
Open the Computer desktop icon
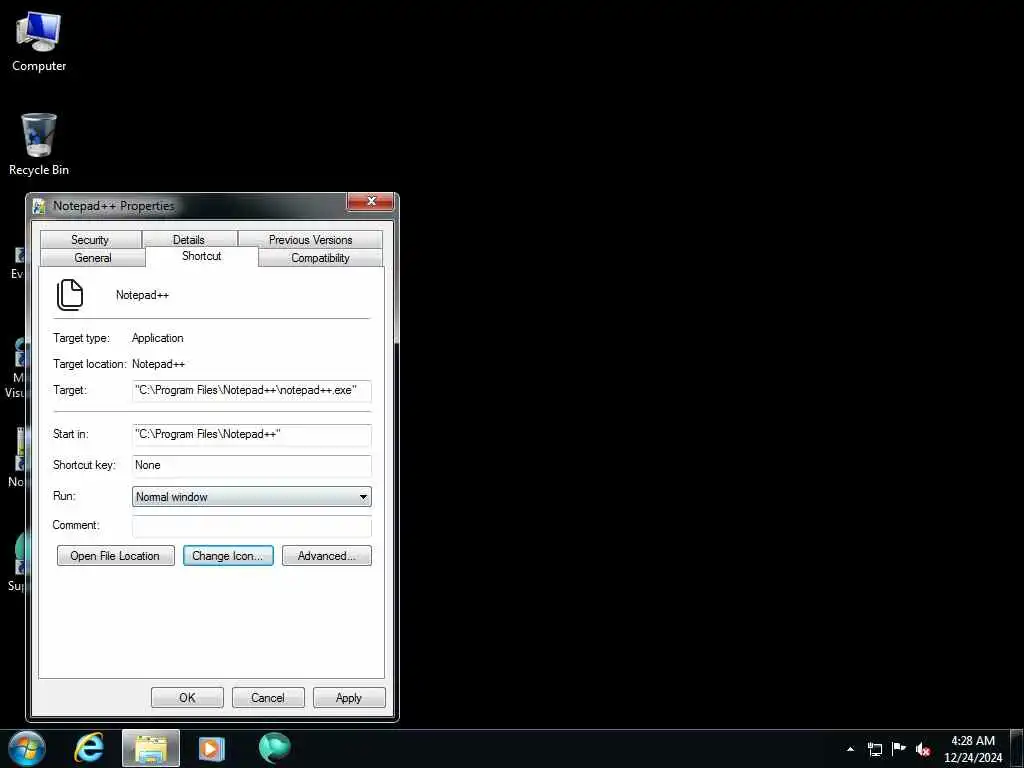click(39, 42)
